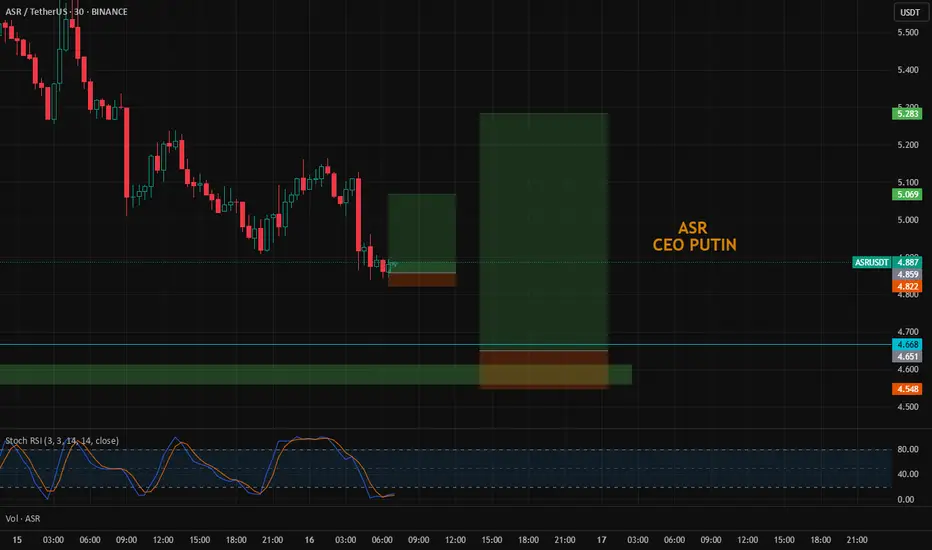
Task: Click the ASR CEO PUTIN text annotation
Action: (x=694, y=236)
